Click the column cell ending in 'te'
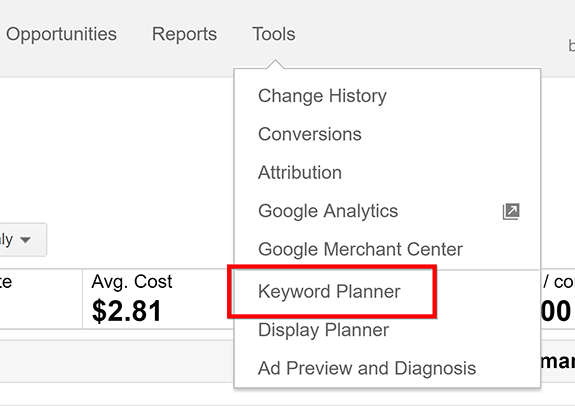Screen dimensions: 575x416 tap(6, 282)
